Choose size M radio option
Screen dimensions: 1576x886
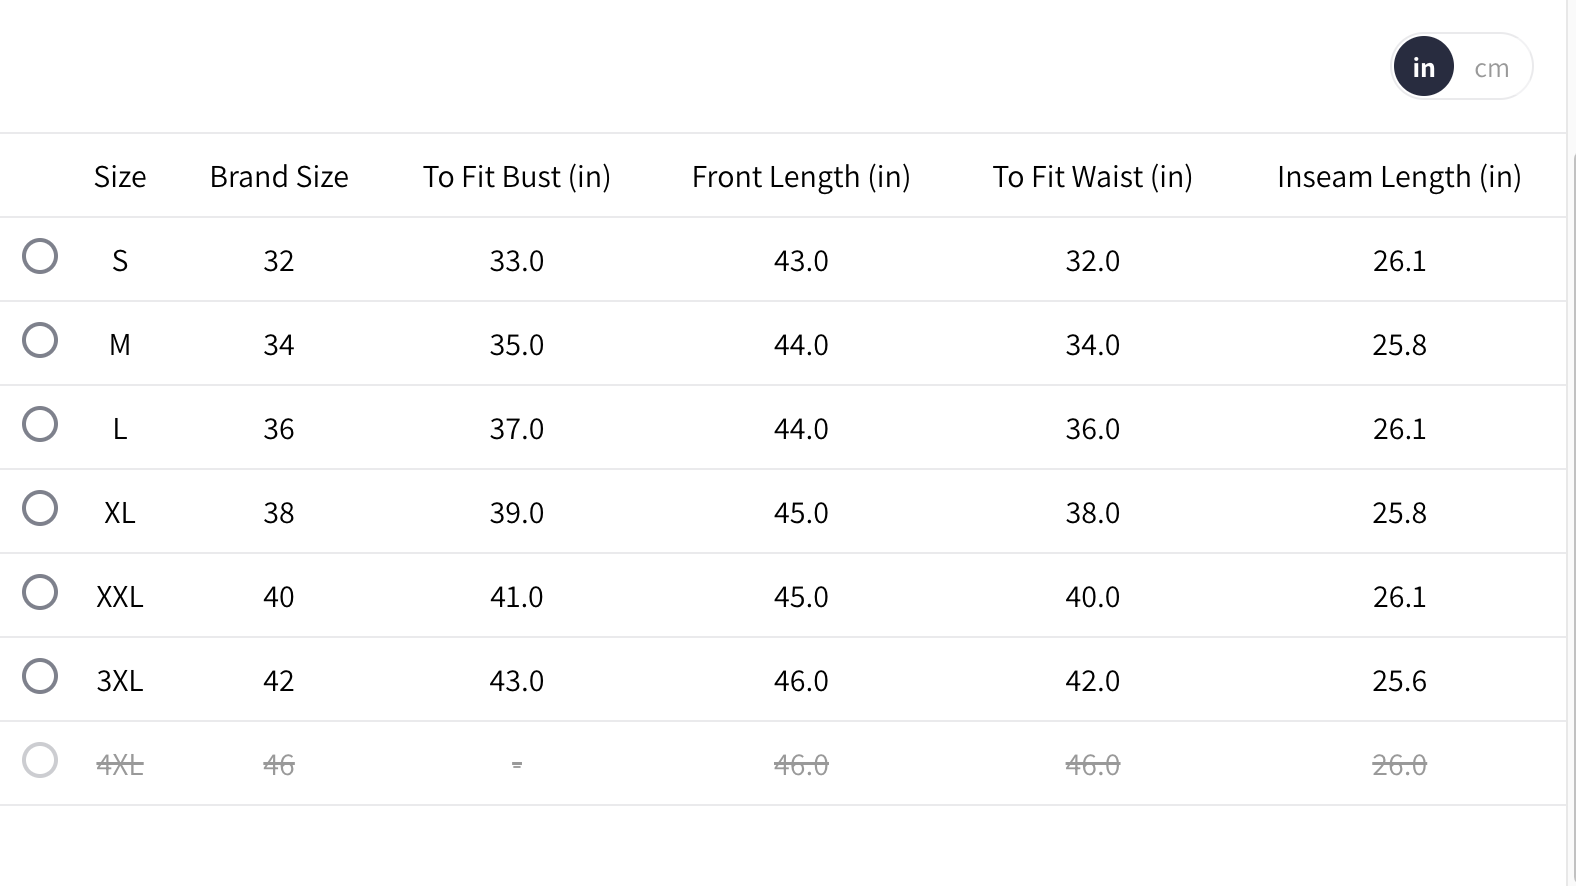40,340
